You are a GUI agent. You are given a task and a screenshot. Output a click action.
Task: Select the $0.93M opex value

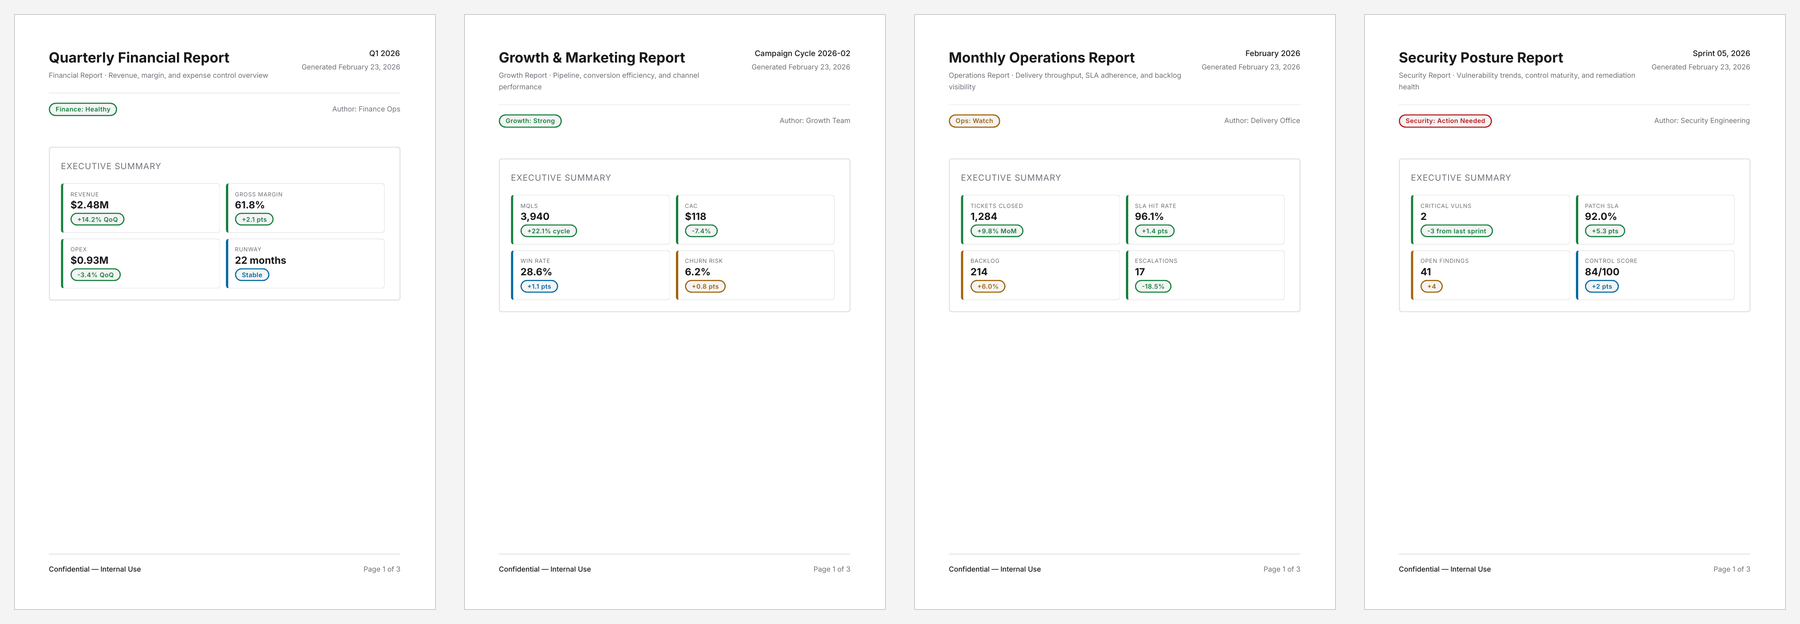tap(89, 260)
